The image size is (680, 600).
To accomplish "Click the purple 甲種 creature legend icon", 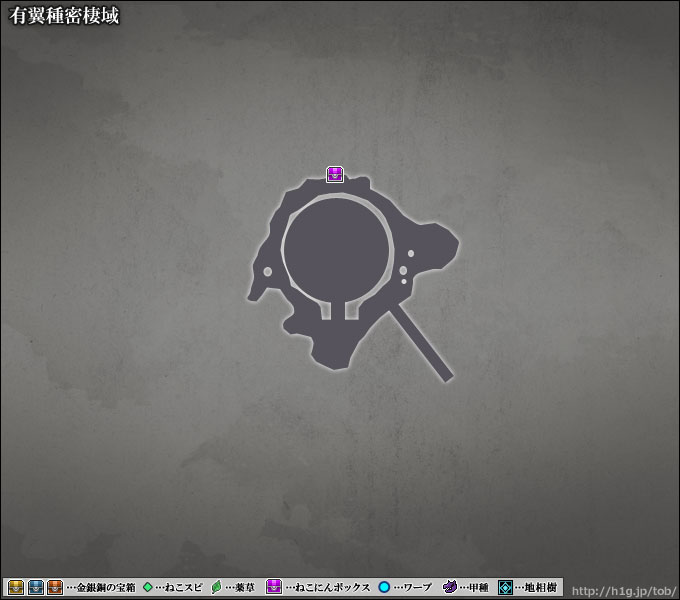I will (x=450, y=587).
